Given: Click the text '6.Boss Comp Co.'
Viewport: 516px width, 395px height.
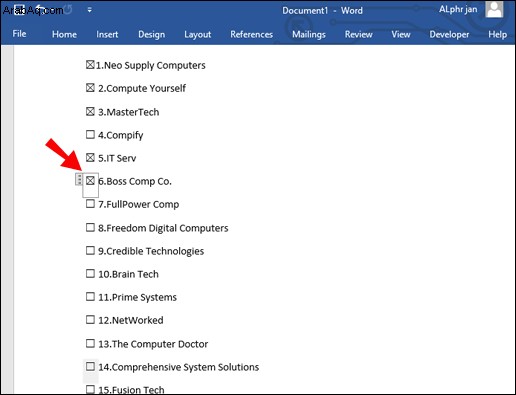Looking at the screenshot, I should (x=135, y=181).
